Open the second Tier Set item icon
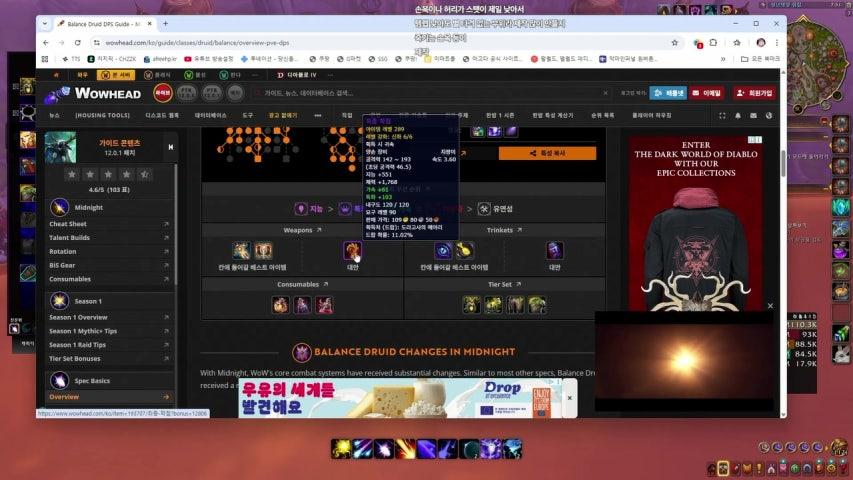The height and width of the screenshot is (480, 853). coord(493,305)
